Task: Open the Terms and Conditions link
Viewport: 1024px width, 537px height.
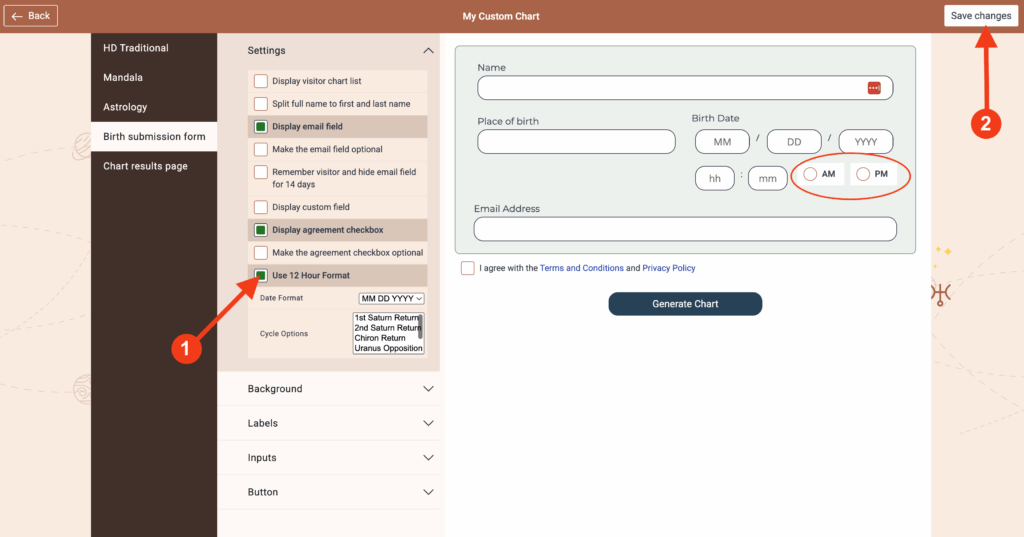Action: pos(581,268)
